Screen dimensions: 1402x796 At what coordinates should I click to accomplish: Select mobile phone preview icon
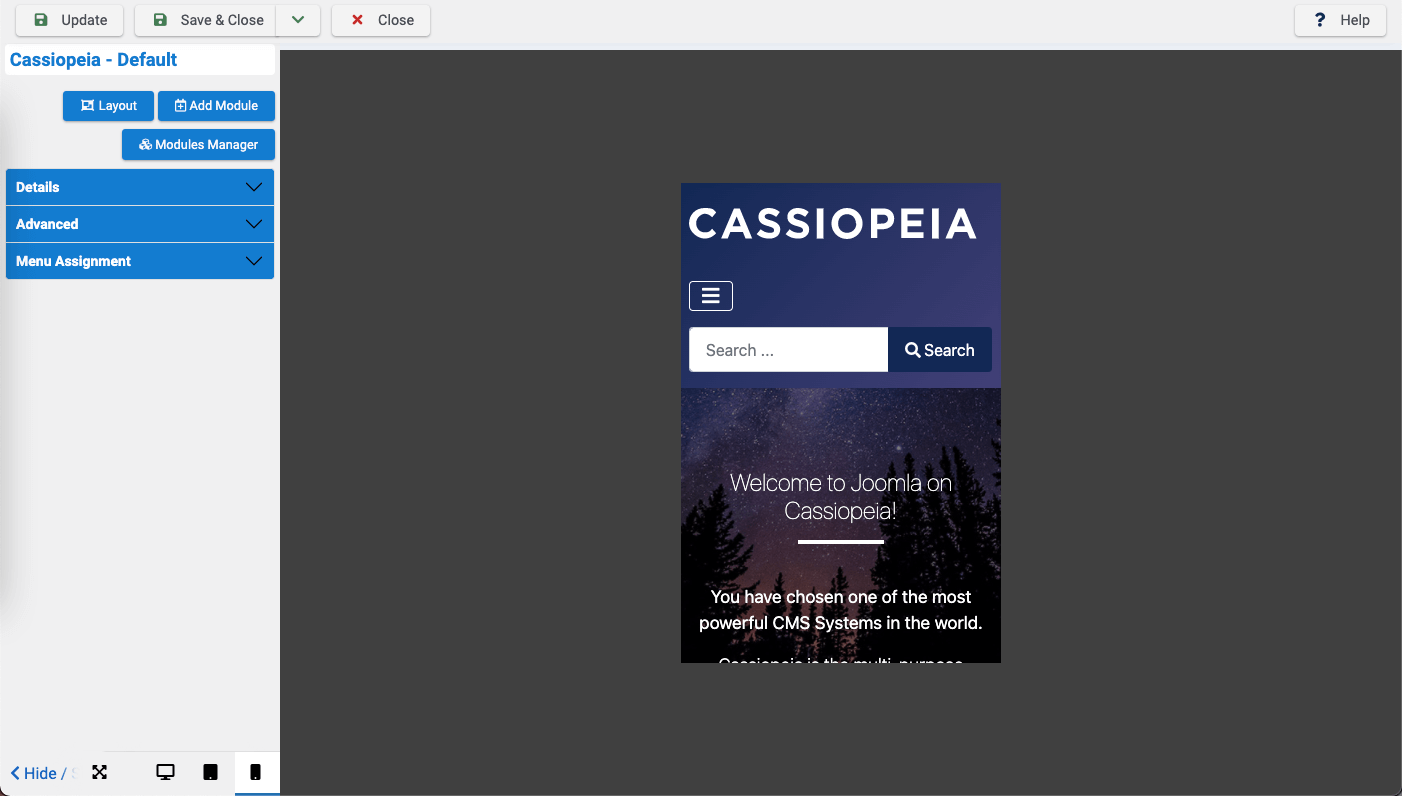pos(256,772)
